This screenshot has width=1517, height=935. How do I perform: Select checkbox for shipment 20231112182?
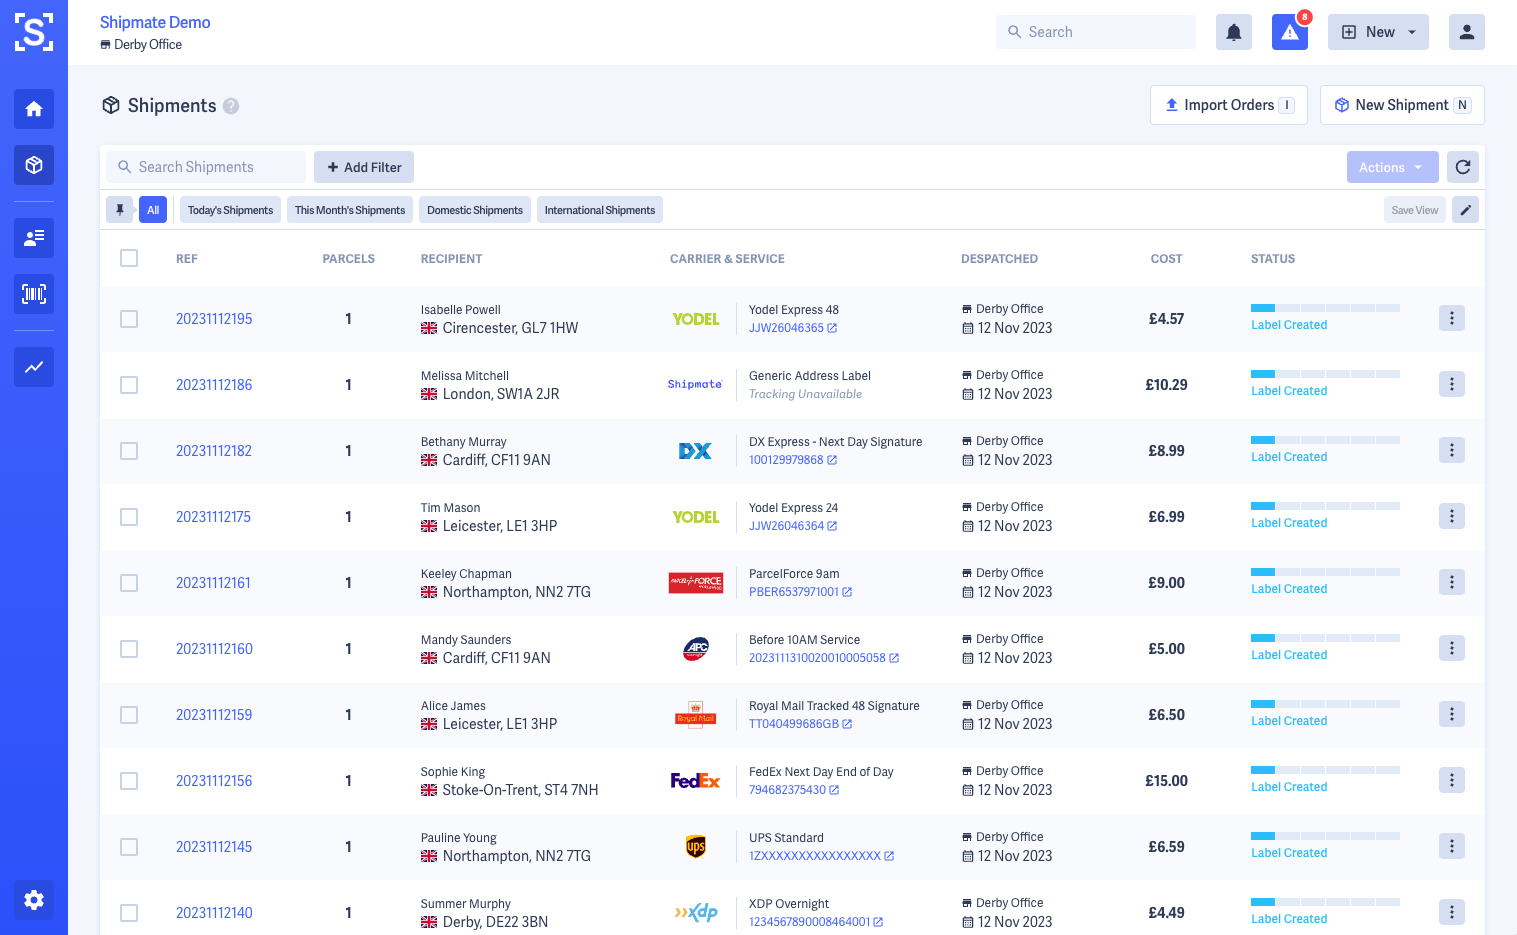coord(129,451)
